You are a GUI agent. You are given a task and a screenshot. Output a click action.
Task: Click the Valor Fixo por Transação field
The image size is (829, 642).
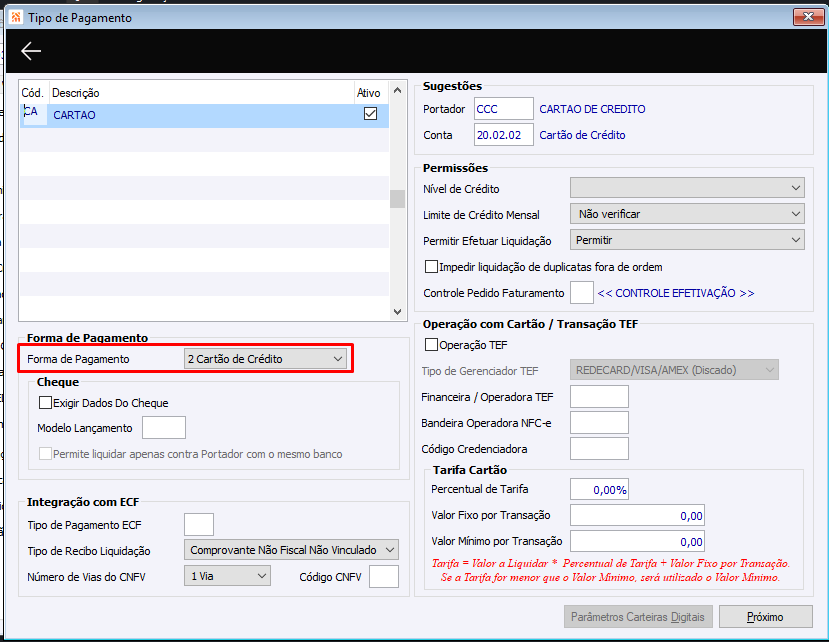pyautogui.click(x=637, y=515)
